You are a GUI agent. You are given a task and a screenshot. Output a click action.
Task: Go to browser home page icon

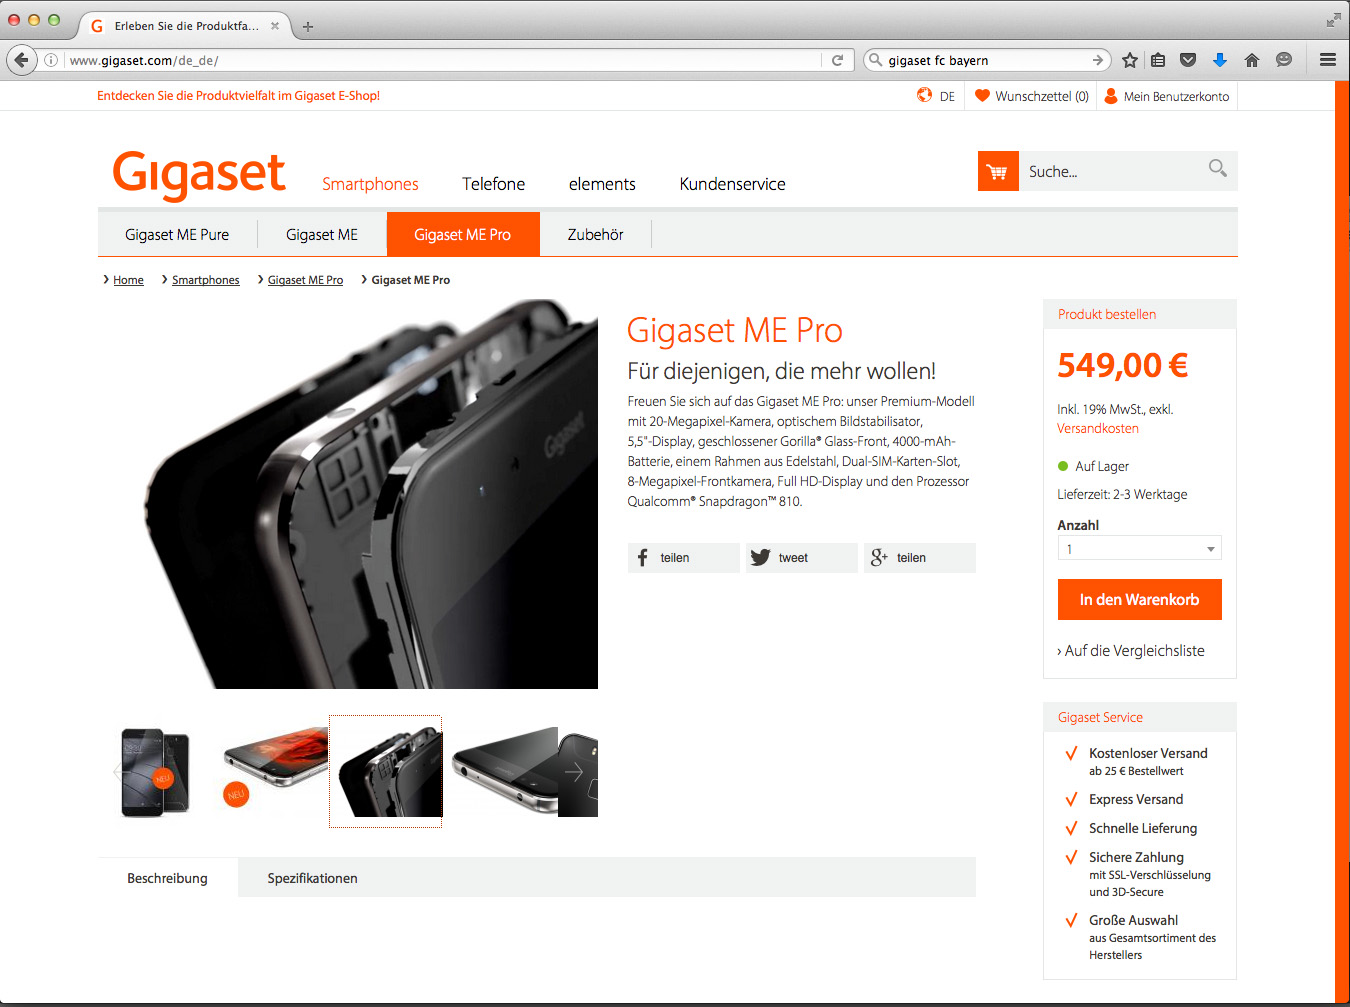click(1252, 60)
